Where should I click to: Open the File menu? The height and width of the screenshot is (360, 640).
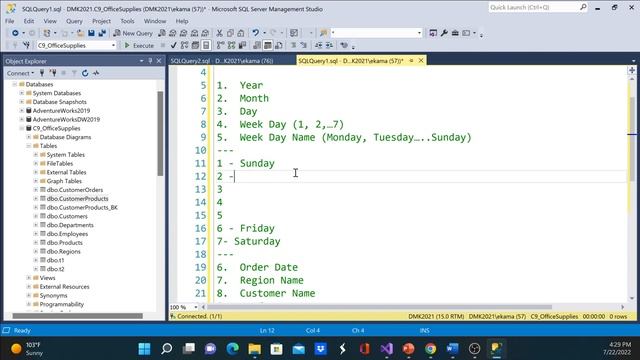[10, 21]
